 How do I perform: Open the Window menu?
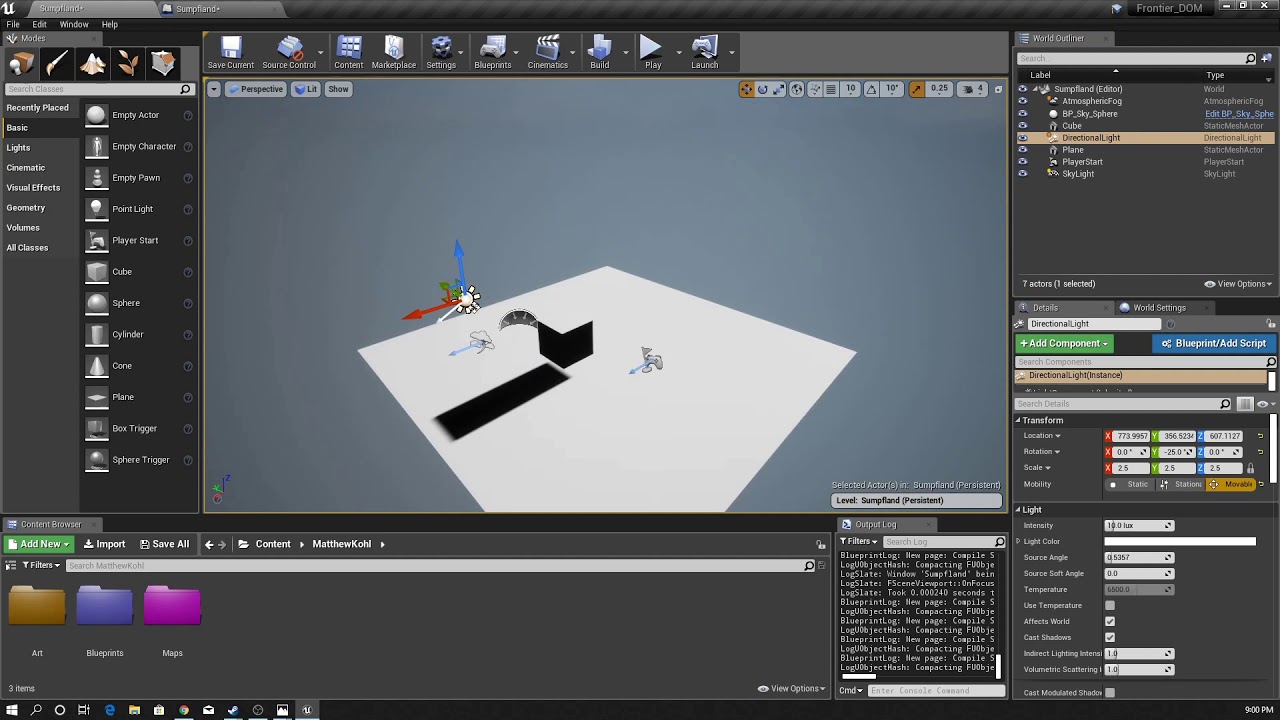click(74, 24)
